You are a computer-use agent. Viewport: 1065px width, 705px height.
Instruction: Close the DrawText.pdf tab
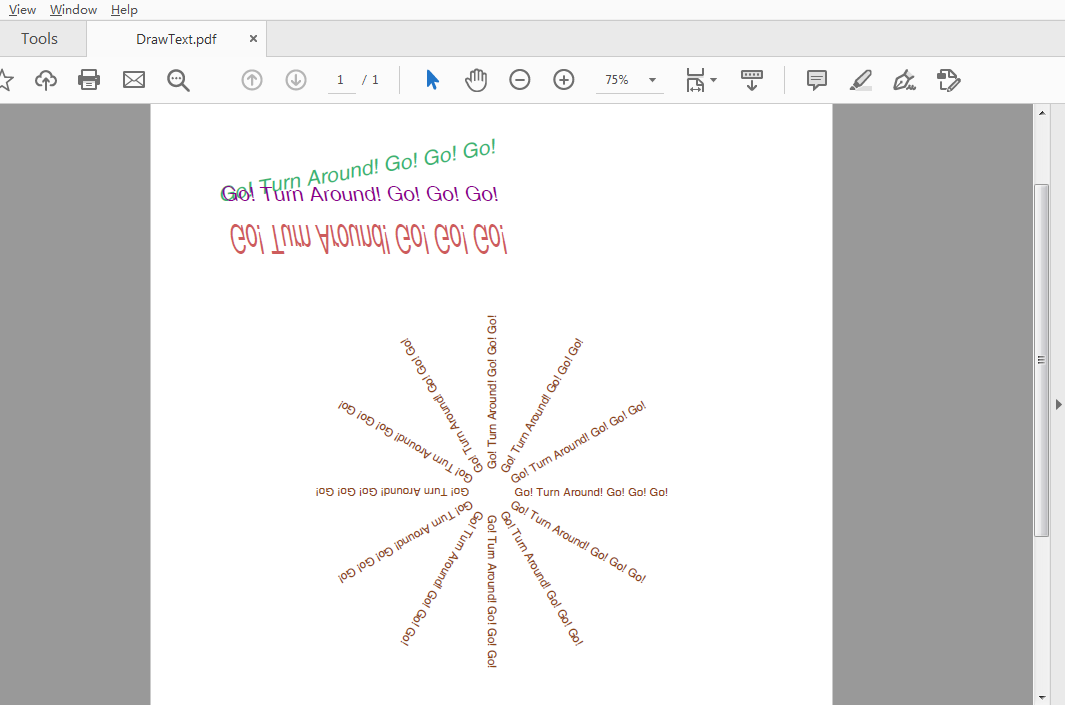coord(253,39)
